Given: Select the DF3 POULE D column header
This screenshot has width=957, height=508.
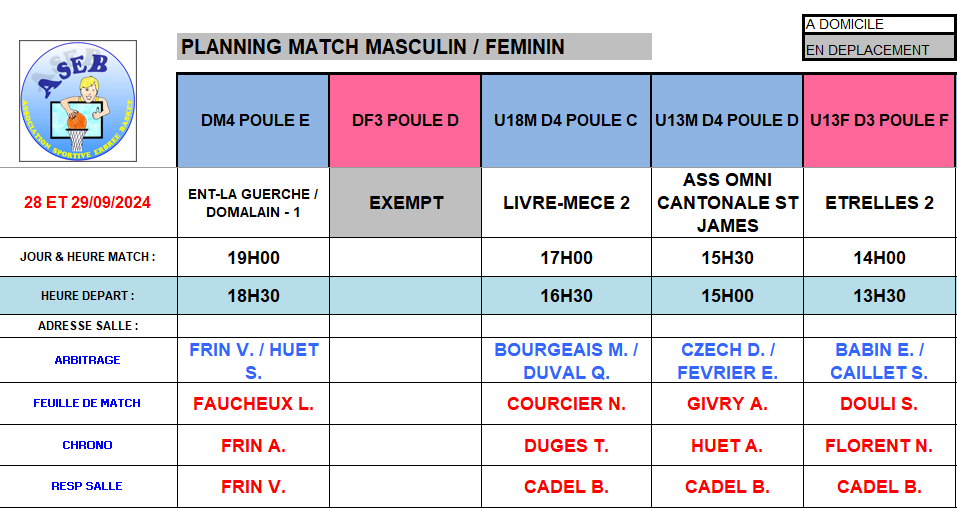Looking at the screenshot, I should [405, 121].
